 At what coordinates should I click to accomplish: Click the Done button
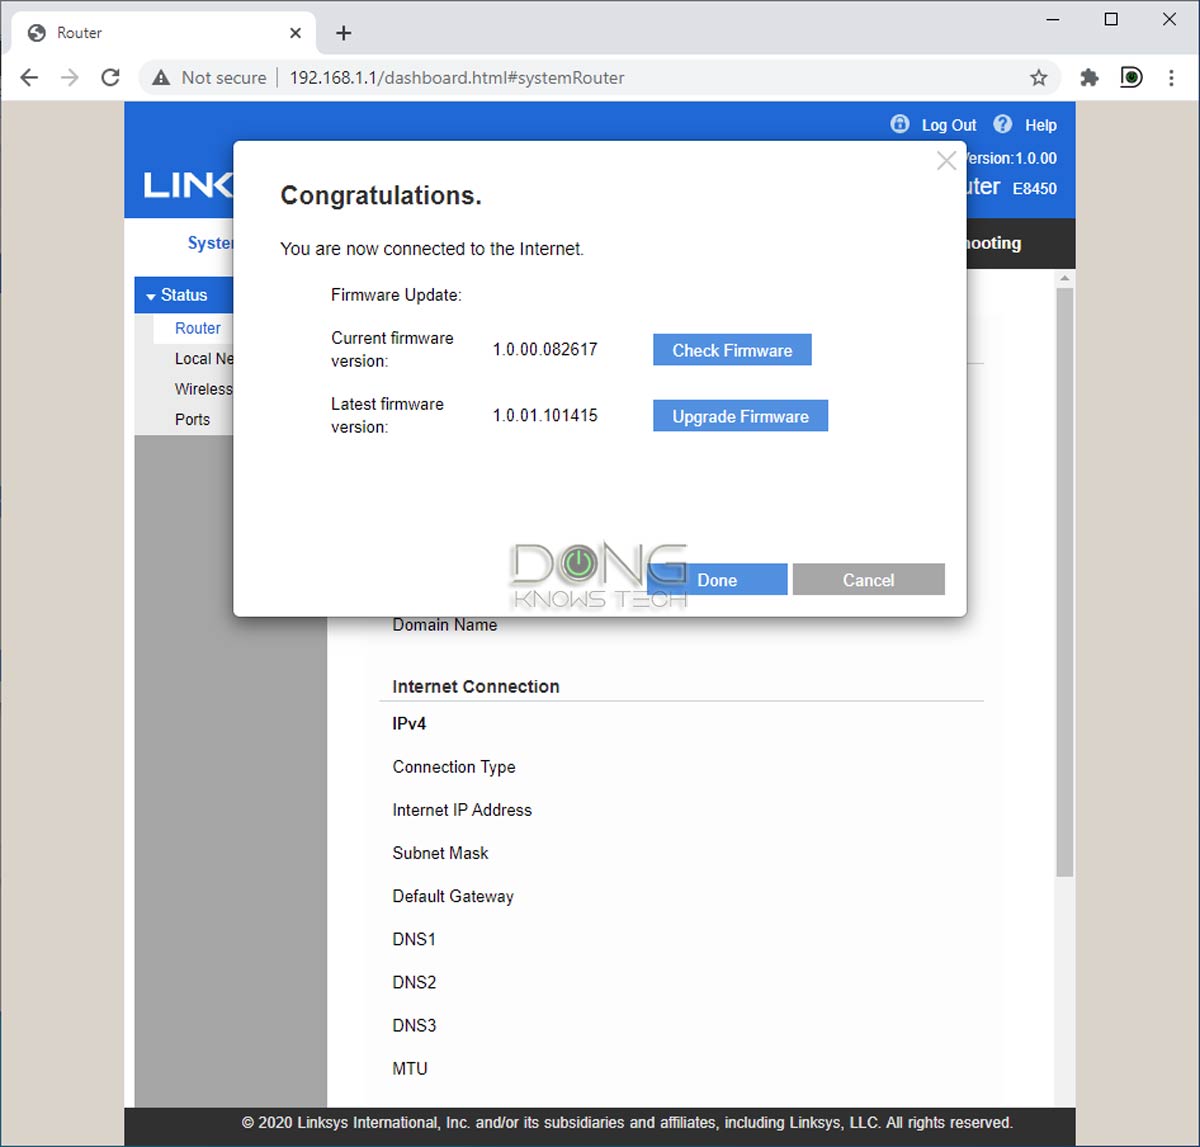click(x=717, y=579)
